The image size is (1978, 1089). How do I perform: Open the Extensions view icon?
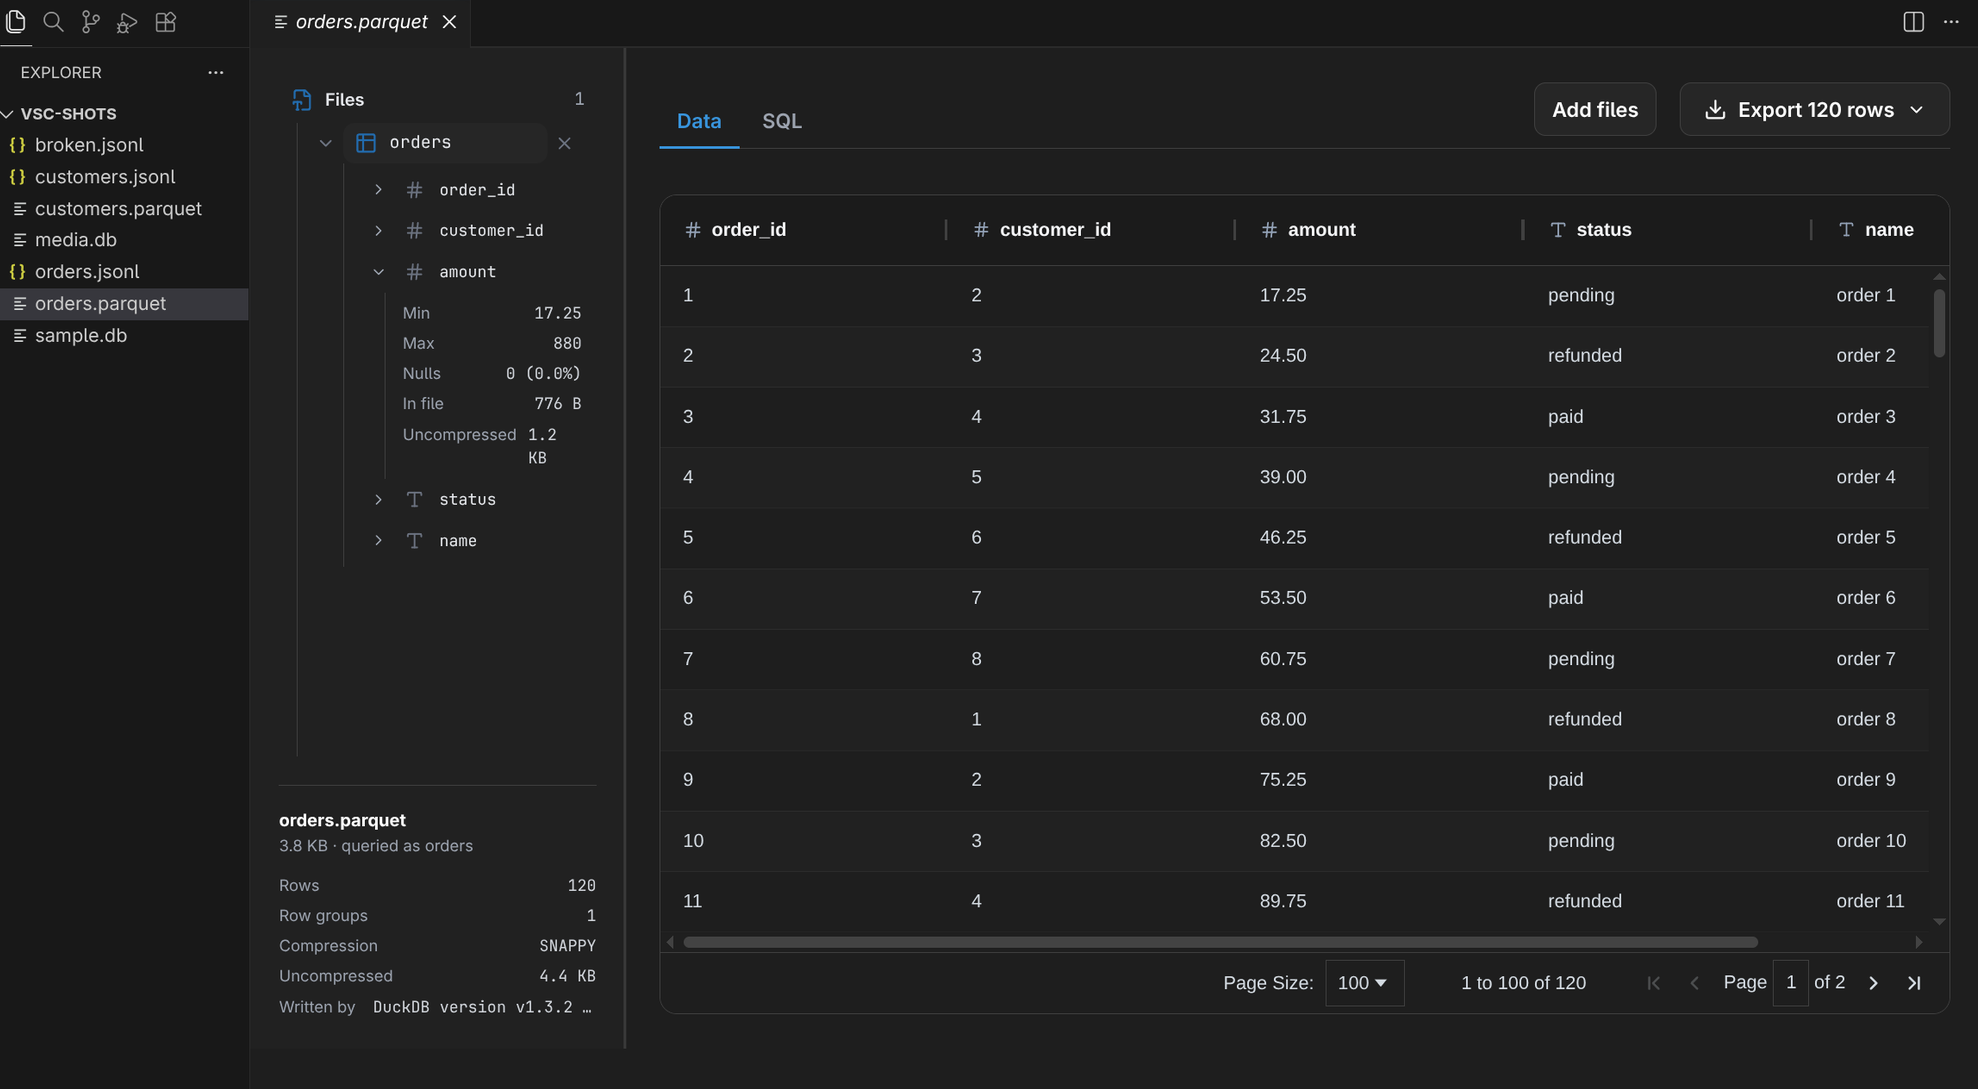tap(165, 21)
